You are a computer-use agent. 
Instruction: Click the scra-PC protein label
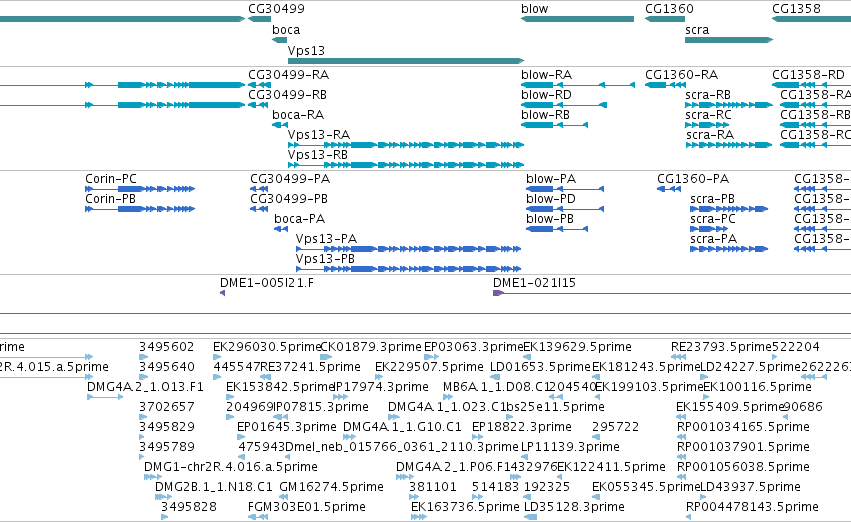point(713,219)
